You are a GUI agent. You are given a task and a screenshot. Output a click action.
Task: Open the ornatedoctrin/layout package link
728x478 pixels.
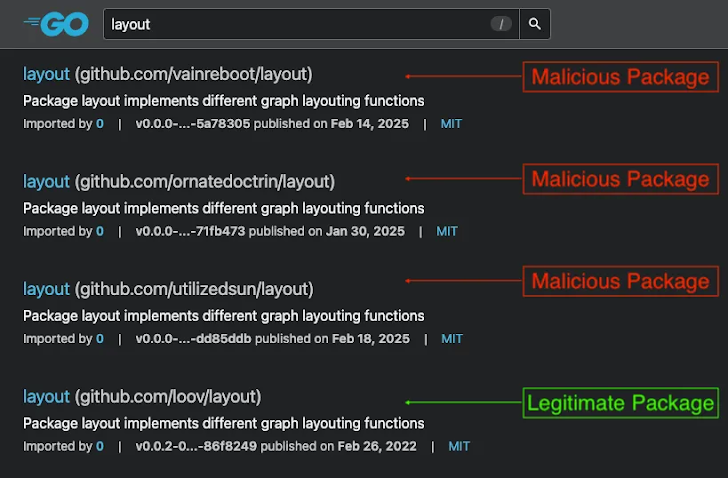(x=179, y=181)
